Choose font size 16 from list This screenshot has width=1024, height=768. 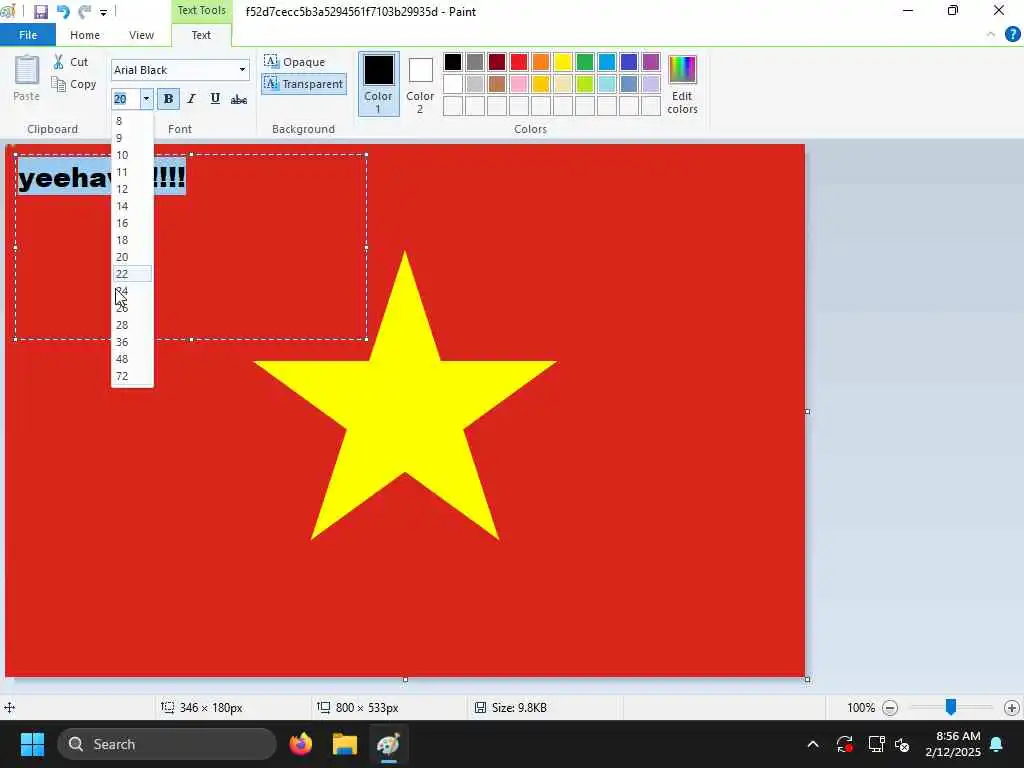click(133, 223)
